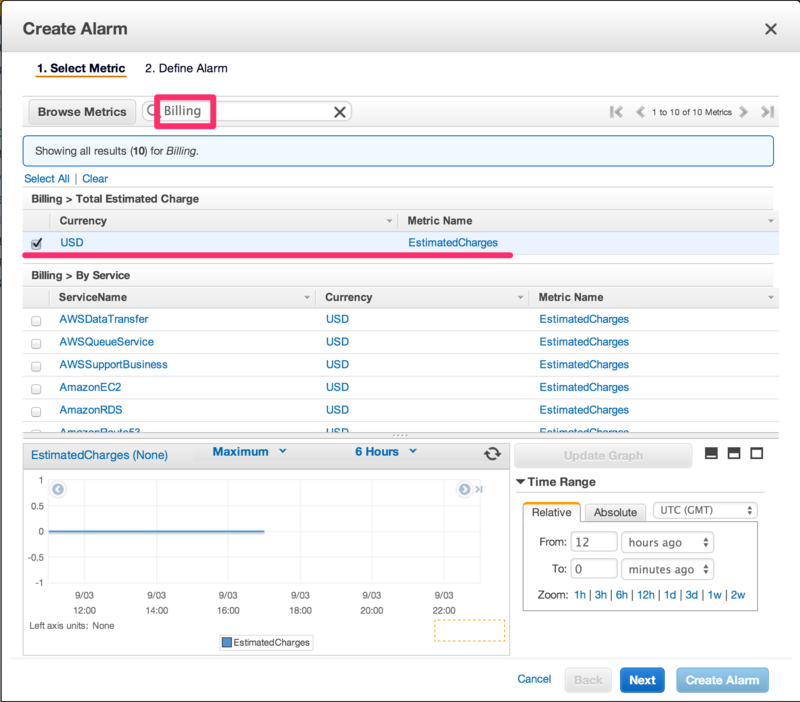Image resolution: width=800 pixels, height=702 pixels.
Task: Check the AmazonEC2 metric row
Action: coord(36,389)
